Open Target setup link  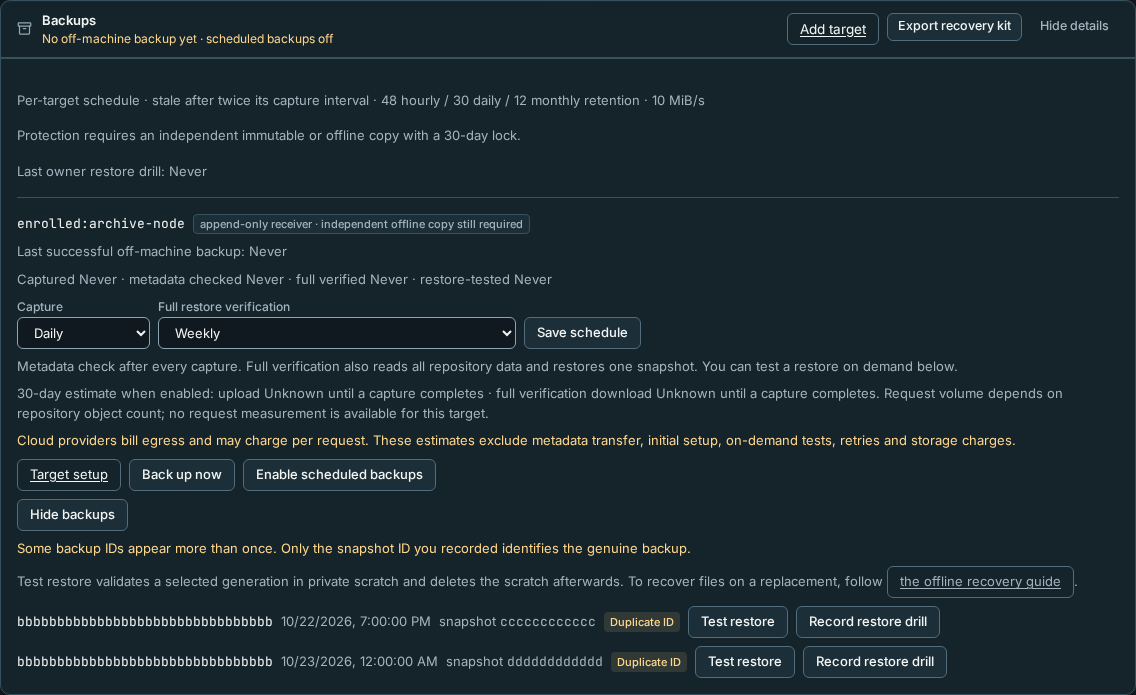[x=69, y=475]
